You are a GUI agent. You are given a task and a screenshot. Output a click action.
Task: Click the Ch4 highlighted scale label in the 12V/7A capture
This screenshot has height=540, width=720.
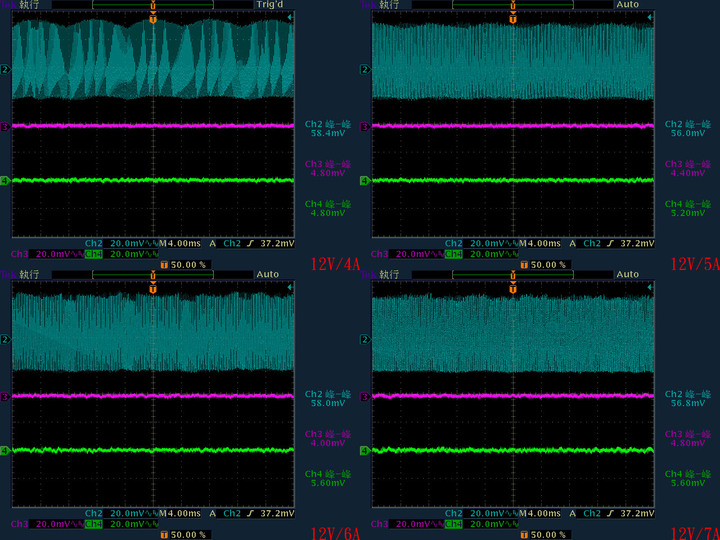pyautogui.click(x=454, y=524)
